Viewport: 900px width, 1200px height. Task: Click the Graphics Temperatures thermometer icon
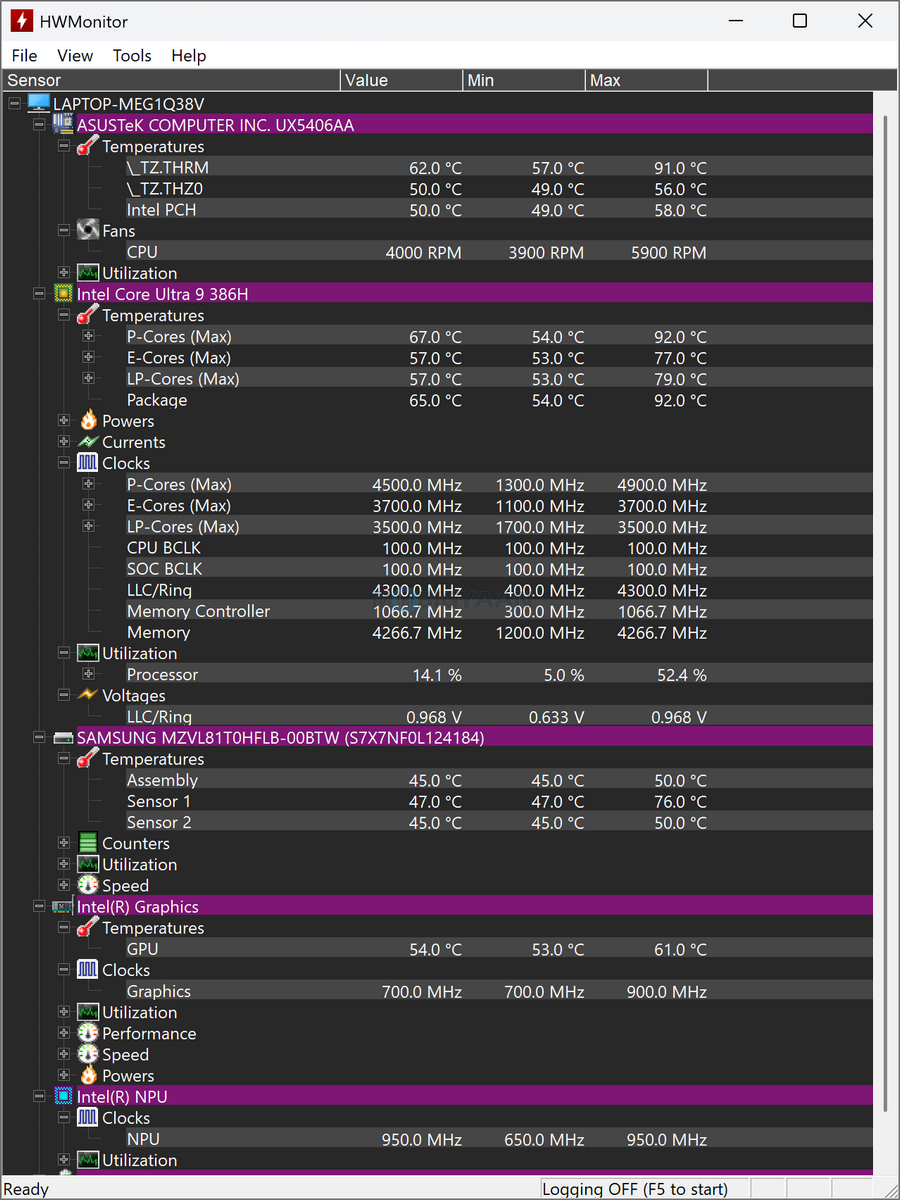[88, 928]
